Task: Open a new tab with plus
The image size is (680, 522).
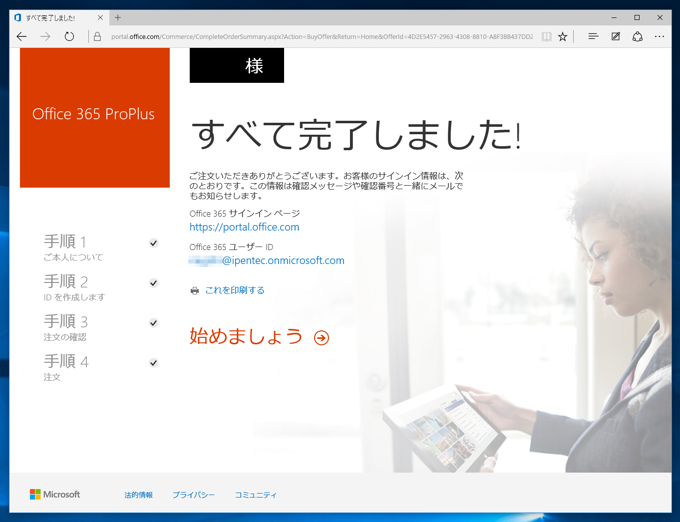Action: point(118,18)
